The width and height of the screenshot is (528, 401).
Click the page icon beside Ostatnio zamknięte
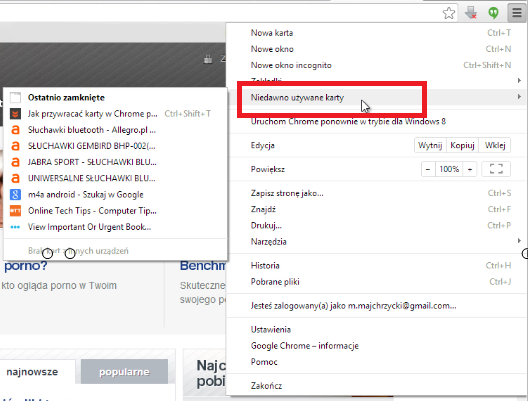[15, 98]
